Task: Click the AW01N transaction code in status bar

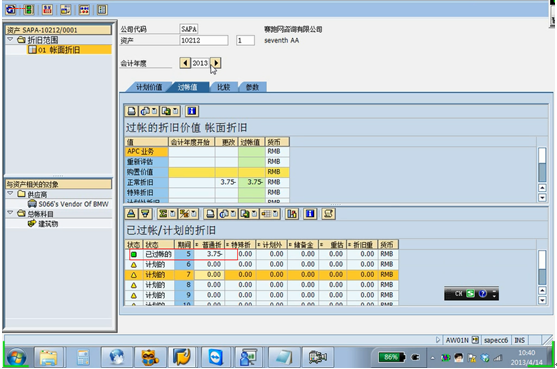Action: [457, 340]
